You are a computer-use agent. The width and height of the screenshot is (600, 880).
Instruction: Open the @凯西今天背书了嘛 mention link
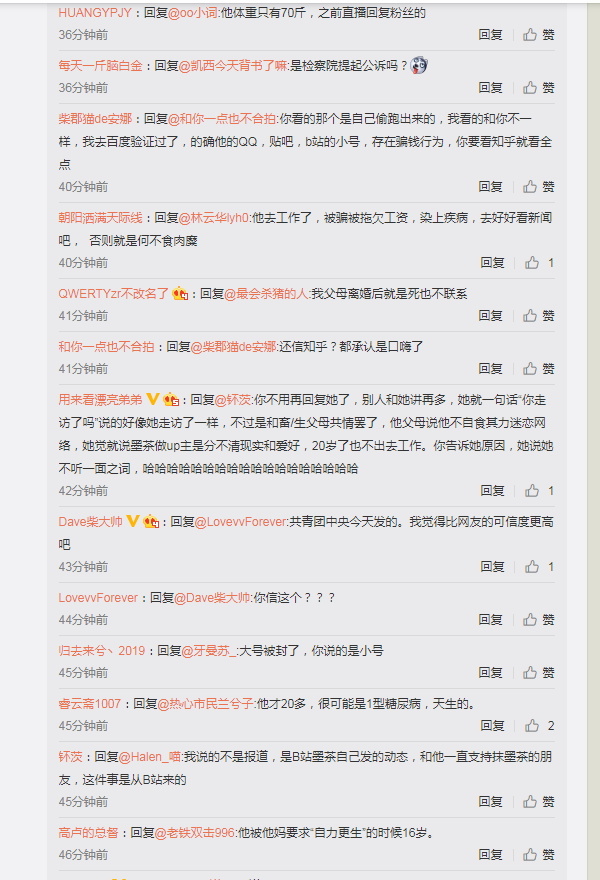click(233, 66)
